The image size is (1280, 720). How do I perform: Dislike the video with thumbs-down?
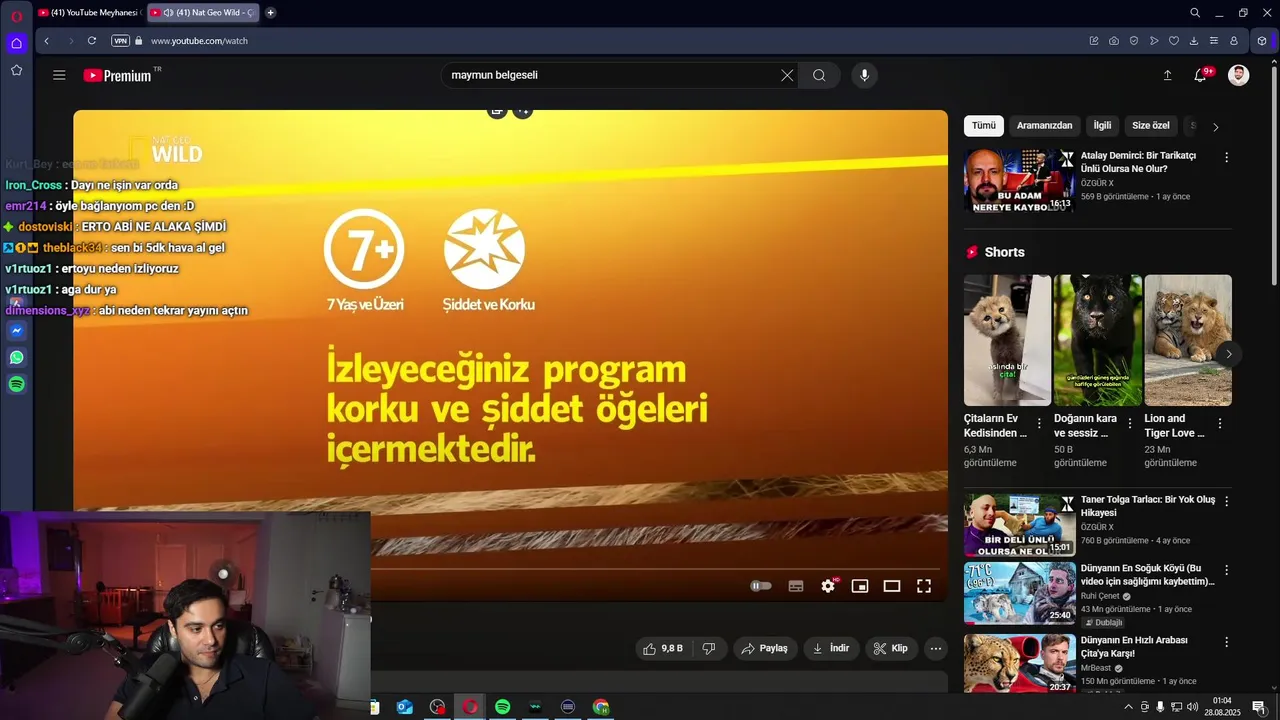point(709,648)
